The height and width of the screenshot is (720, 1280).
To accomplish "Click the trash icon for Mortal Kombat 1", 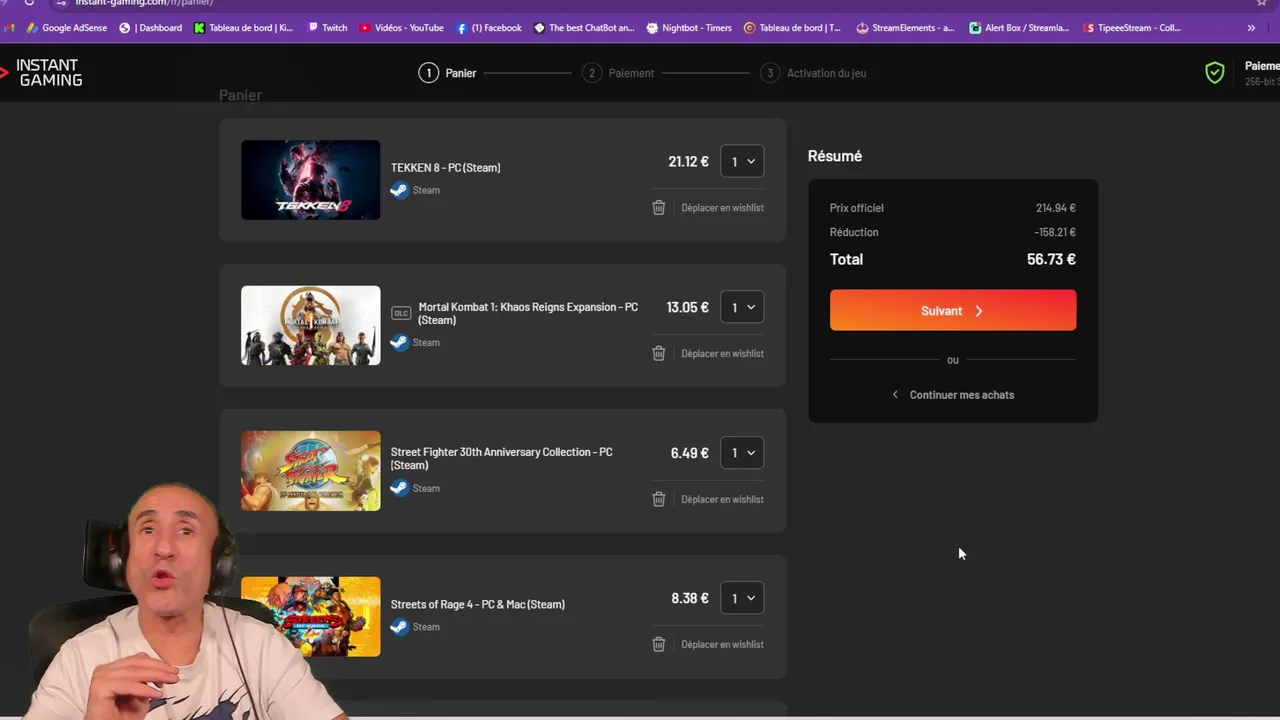I will (658, 353).
